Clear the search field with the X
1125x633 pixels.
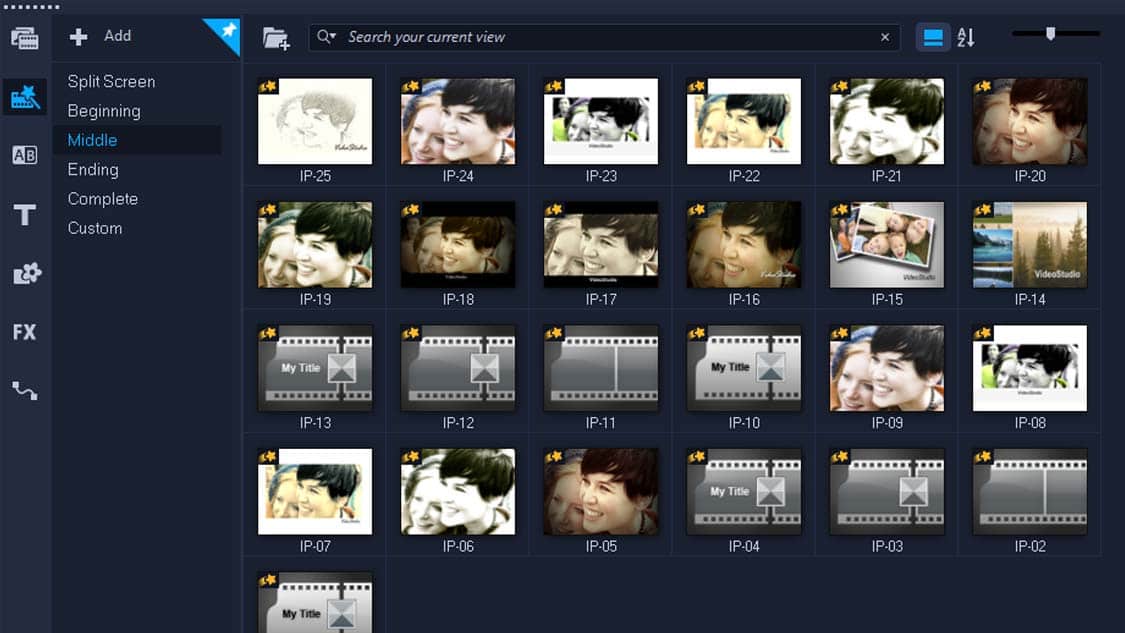(x=885, y=37)
